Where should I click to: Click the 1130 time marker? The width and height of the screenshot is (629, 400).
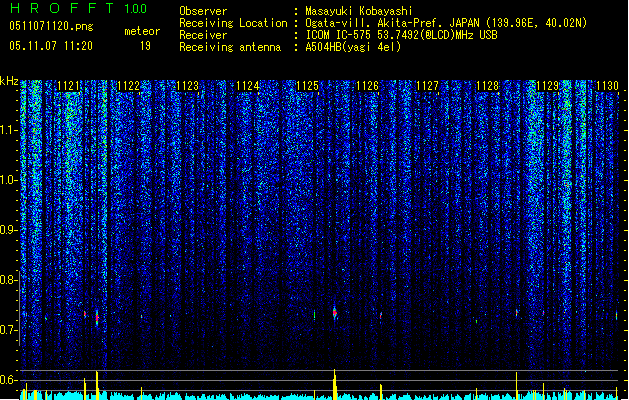click(607, 86)
